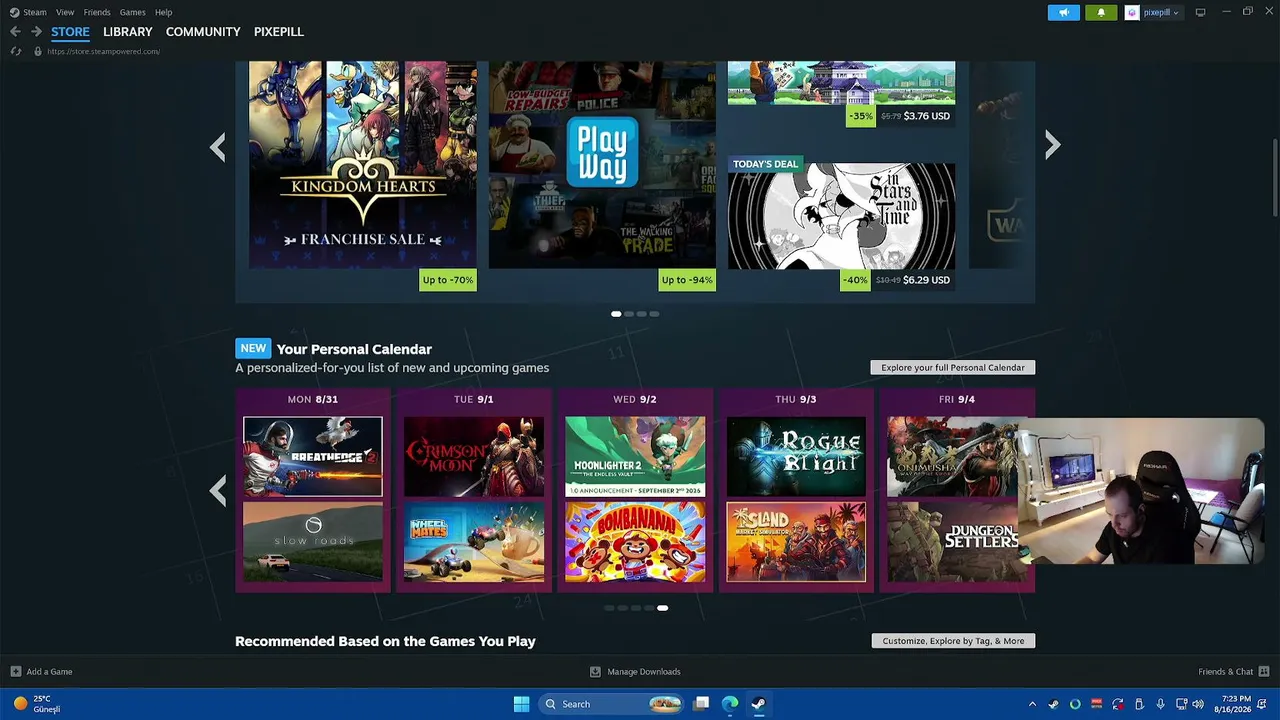Click the MON 8/31 calendar day header
The width and height of the screenshot is (1280, 720).
click(x=313, y=399)
